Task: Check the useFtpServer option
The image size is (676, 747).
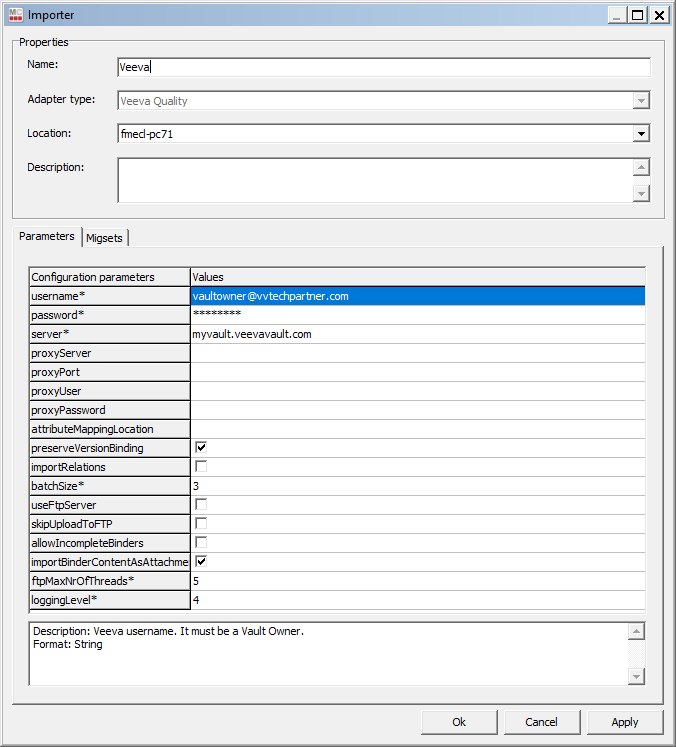Action: tap(201, 505)
